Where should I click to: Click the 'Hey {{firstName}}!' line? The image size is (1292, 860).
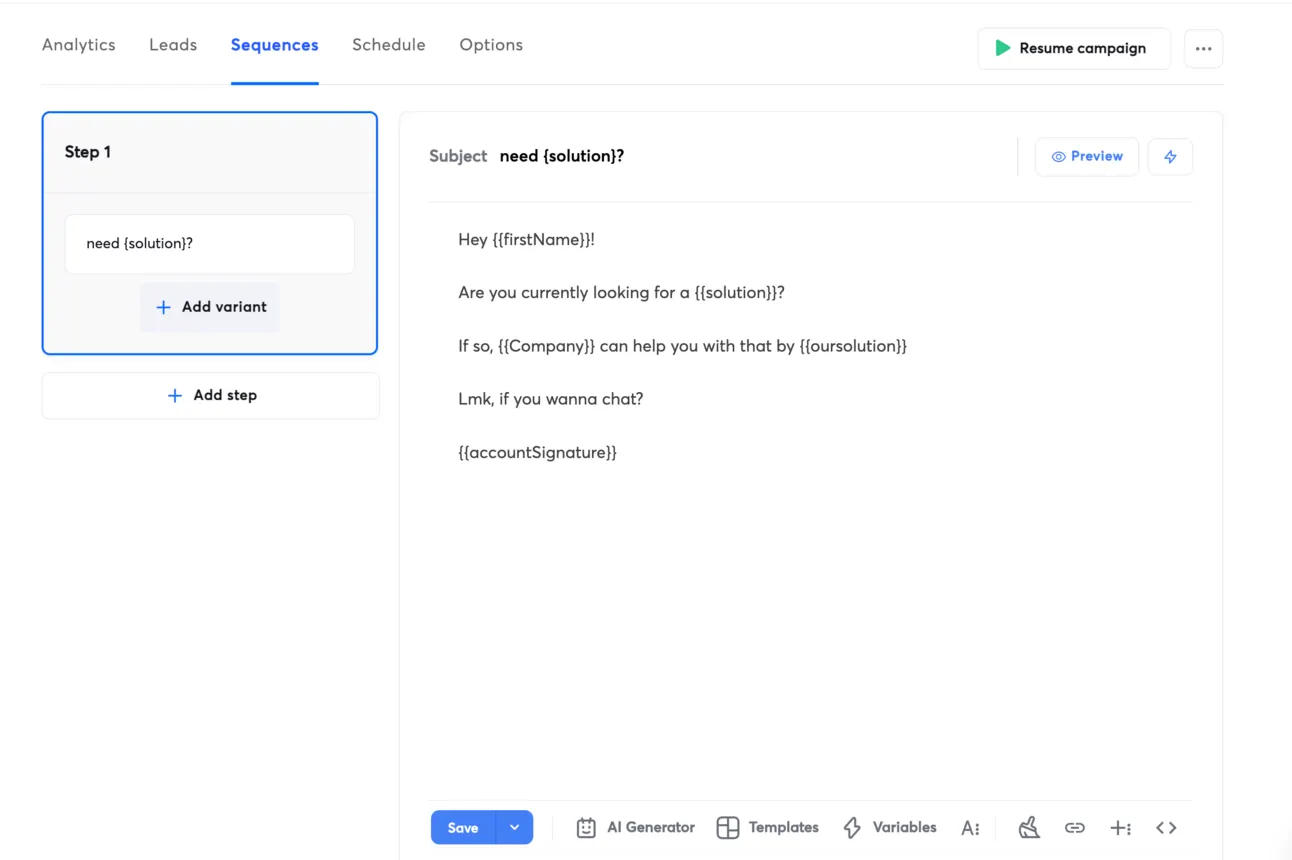click(x=526, y=240)
